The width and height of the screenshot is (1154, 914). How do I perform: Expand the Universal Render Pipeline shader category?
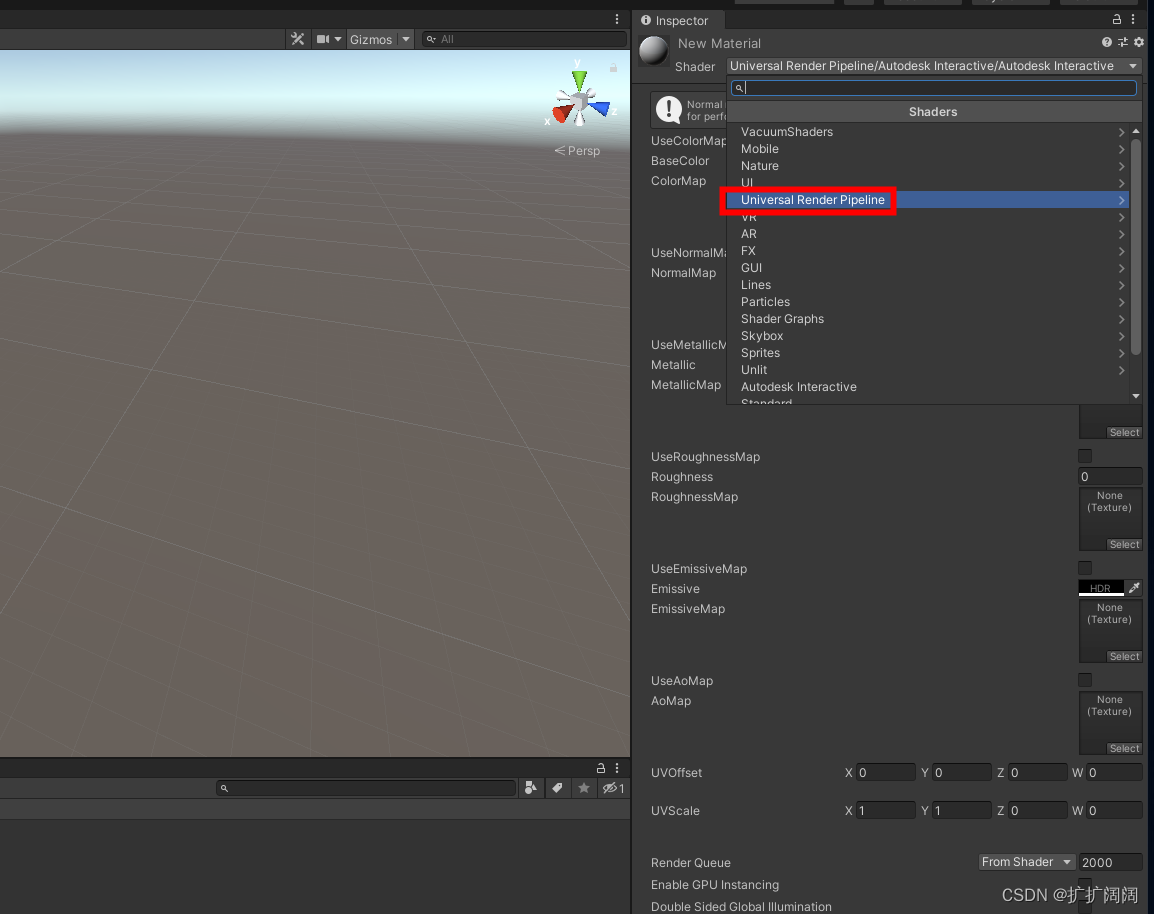coord(812,200)
